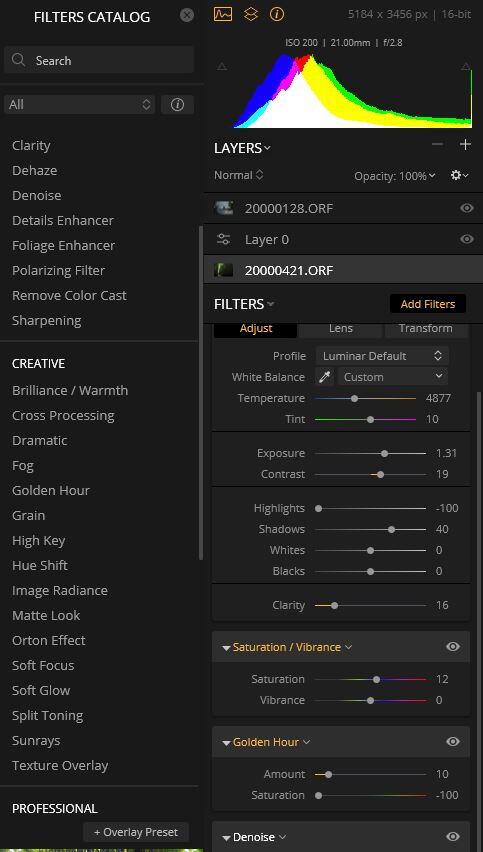Switch to the Lens tab
The width and height of the screenshot is (483, 852).
(341, 329)
